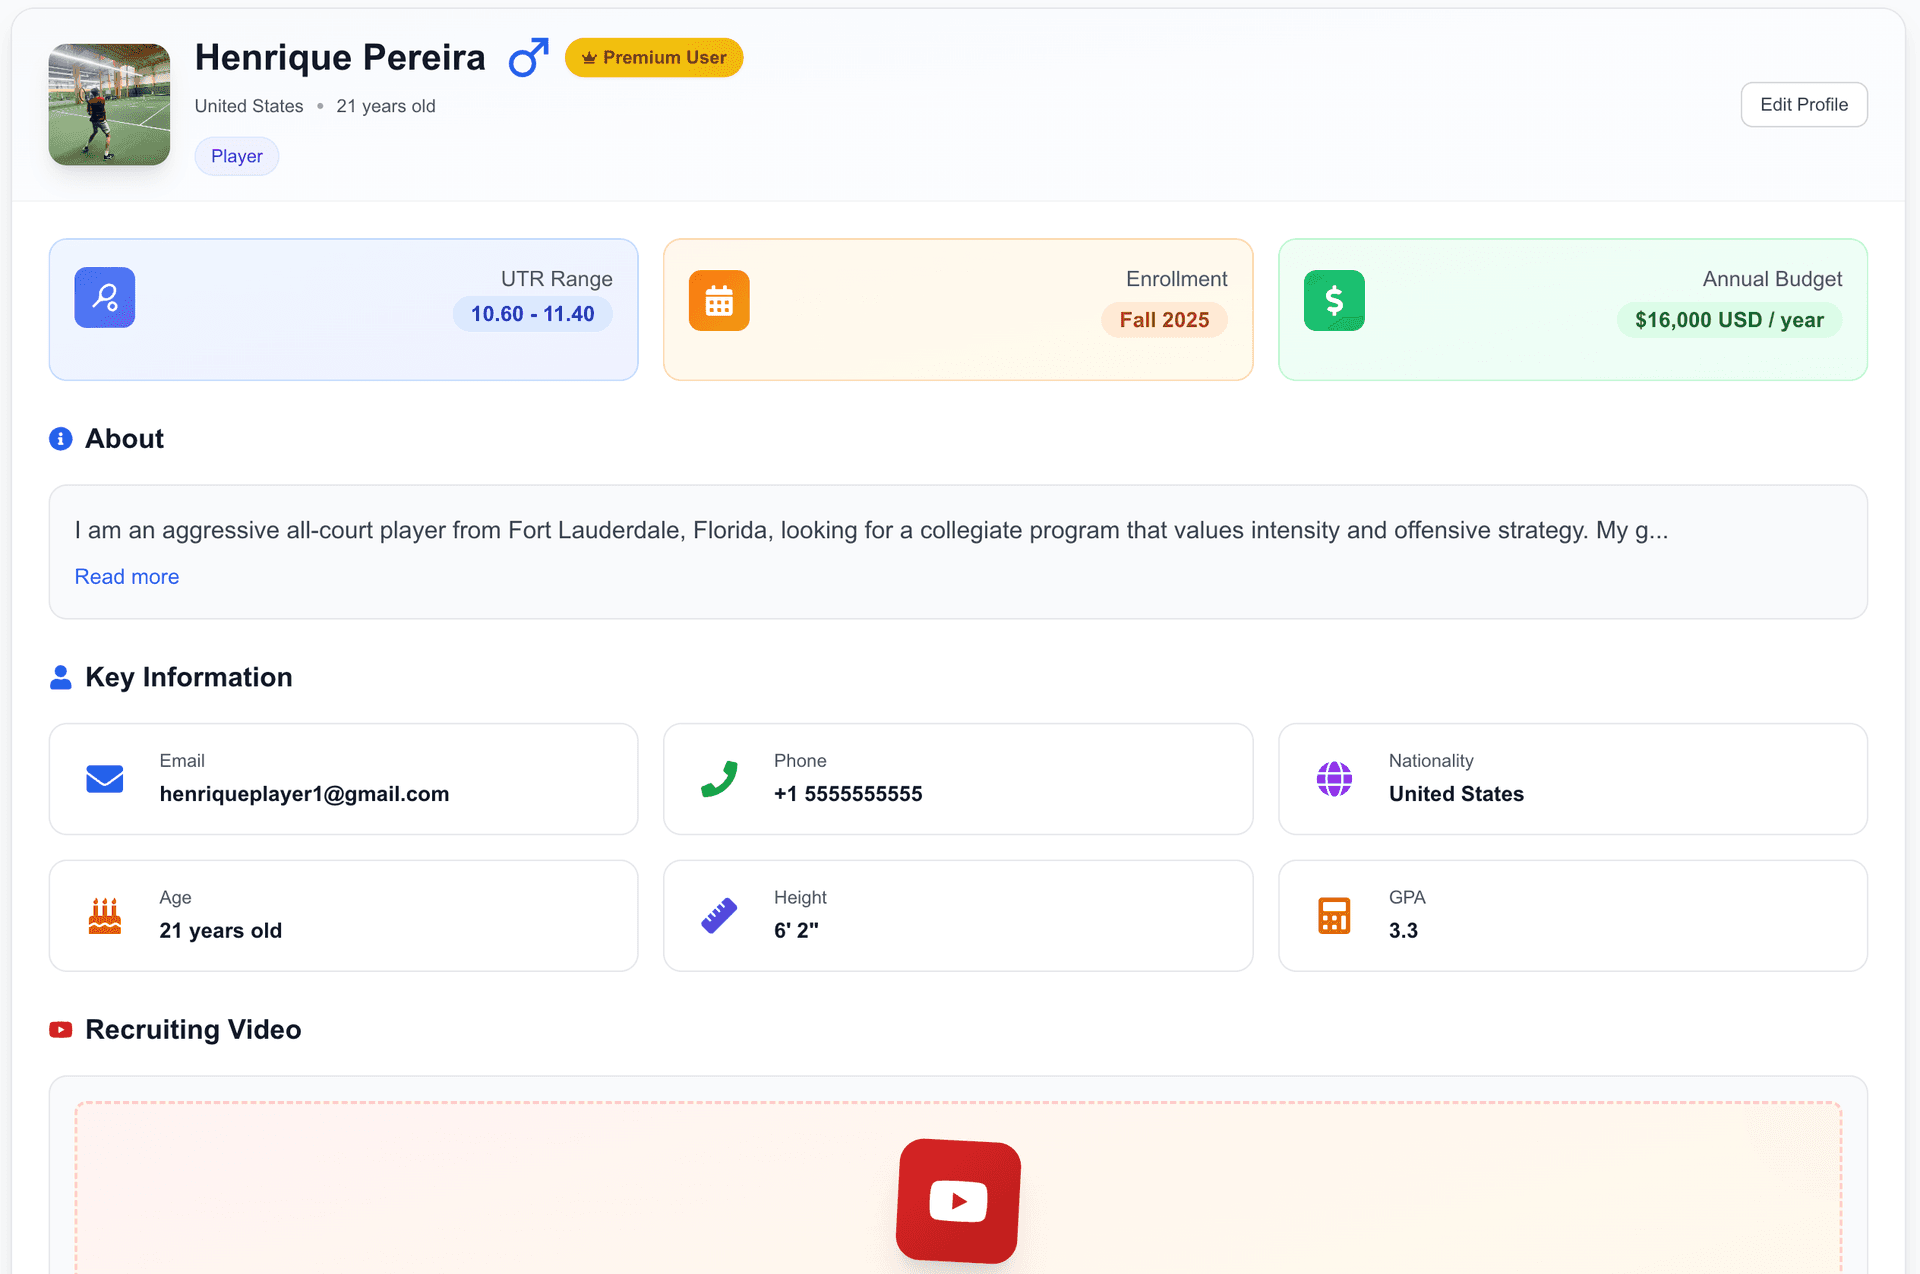
Task: Click the blue male gender symbol
Action: pyautogui.click(x=527, y=57)
